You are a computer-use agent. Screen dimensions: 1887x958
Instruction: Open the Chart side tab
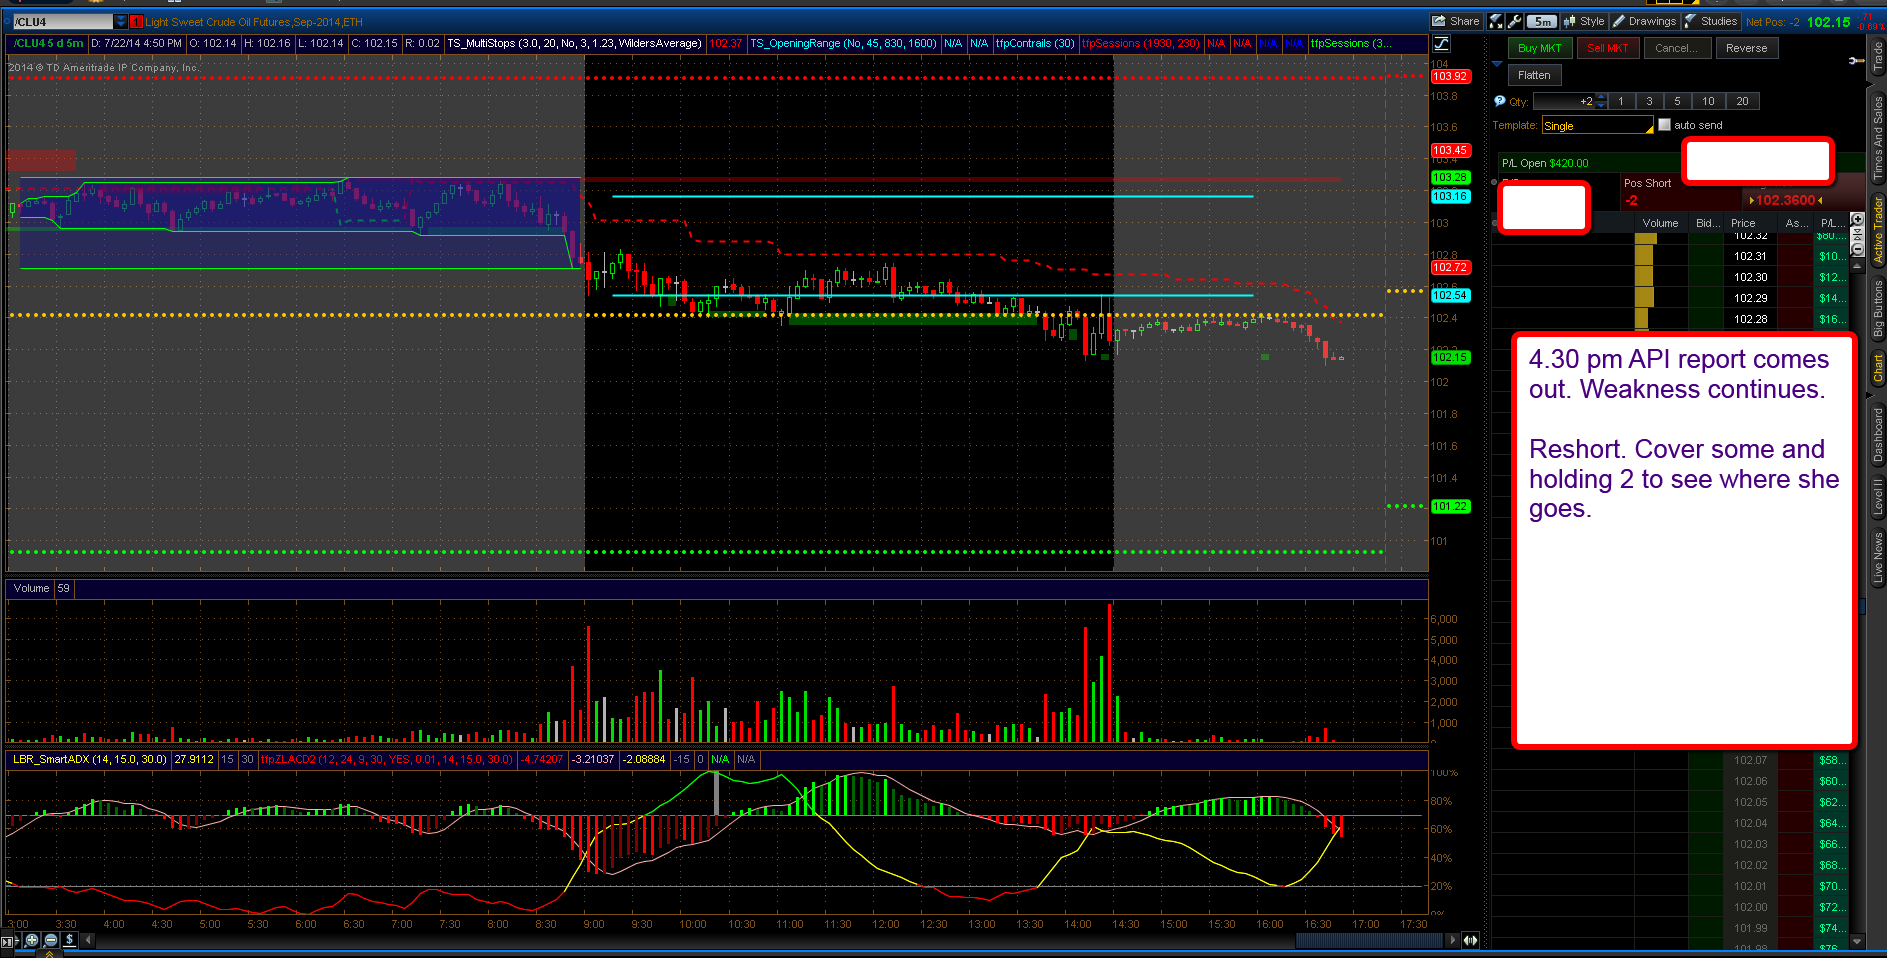[x=1877, y=369]
